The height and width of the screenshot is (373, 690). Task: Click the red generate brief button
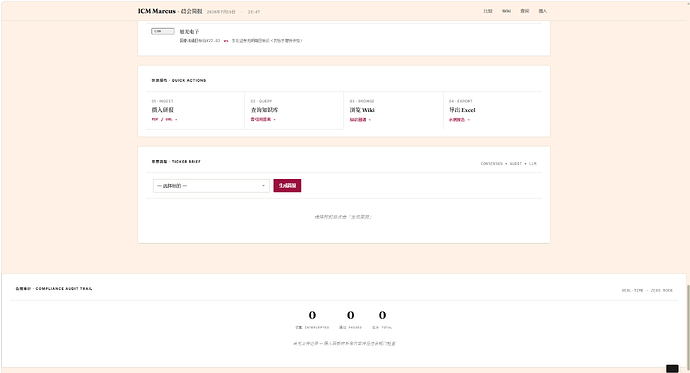tap(287, 186)
